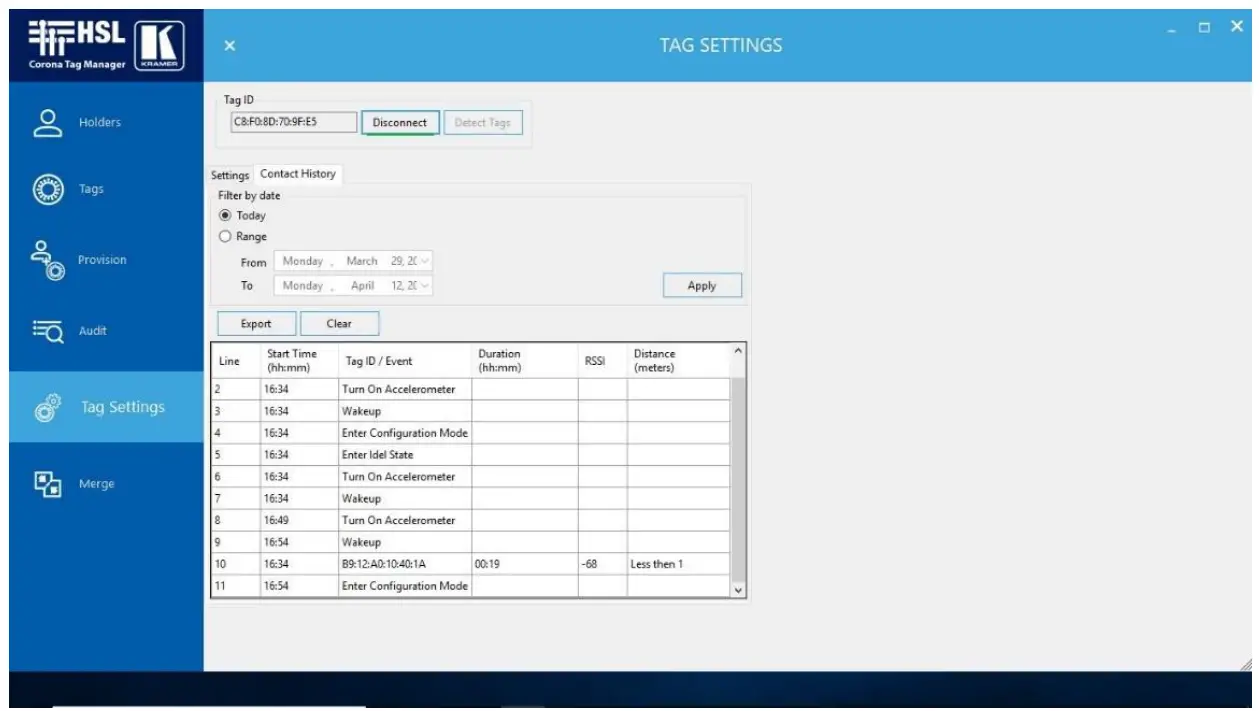The height and width of the screenshot is (711, 1259).
Task: Click the table scrollbar up arrow
Action: tap(739, 350)
